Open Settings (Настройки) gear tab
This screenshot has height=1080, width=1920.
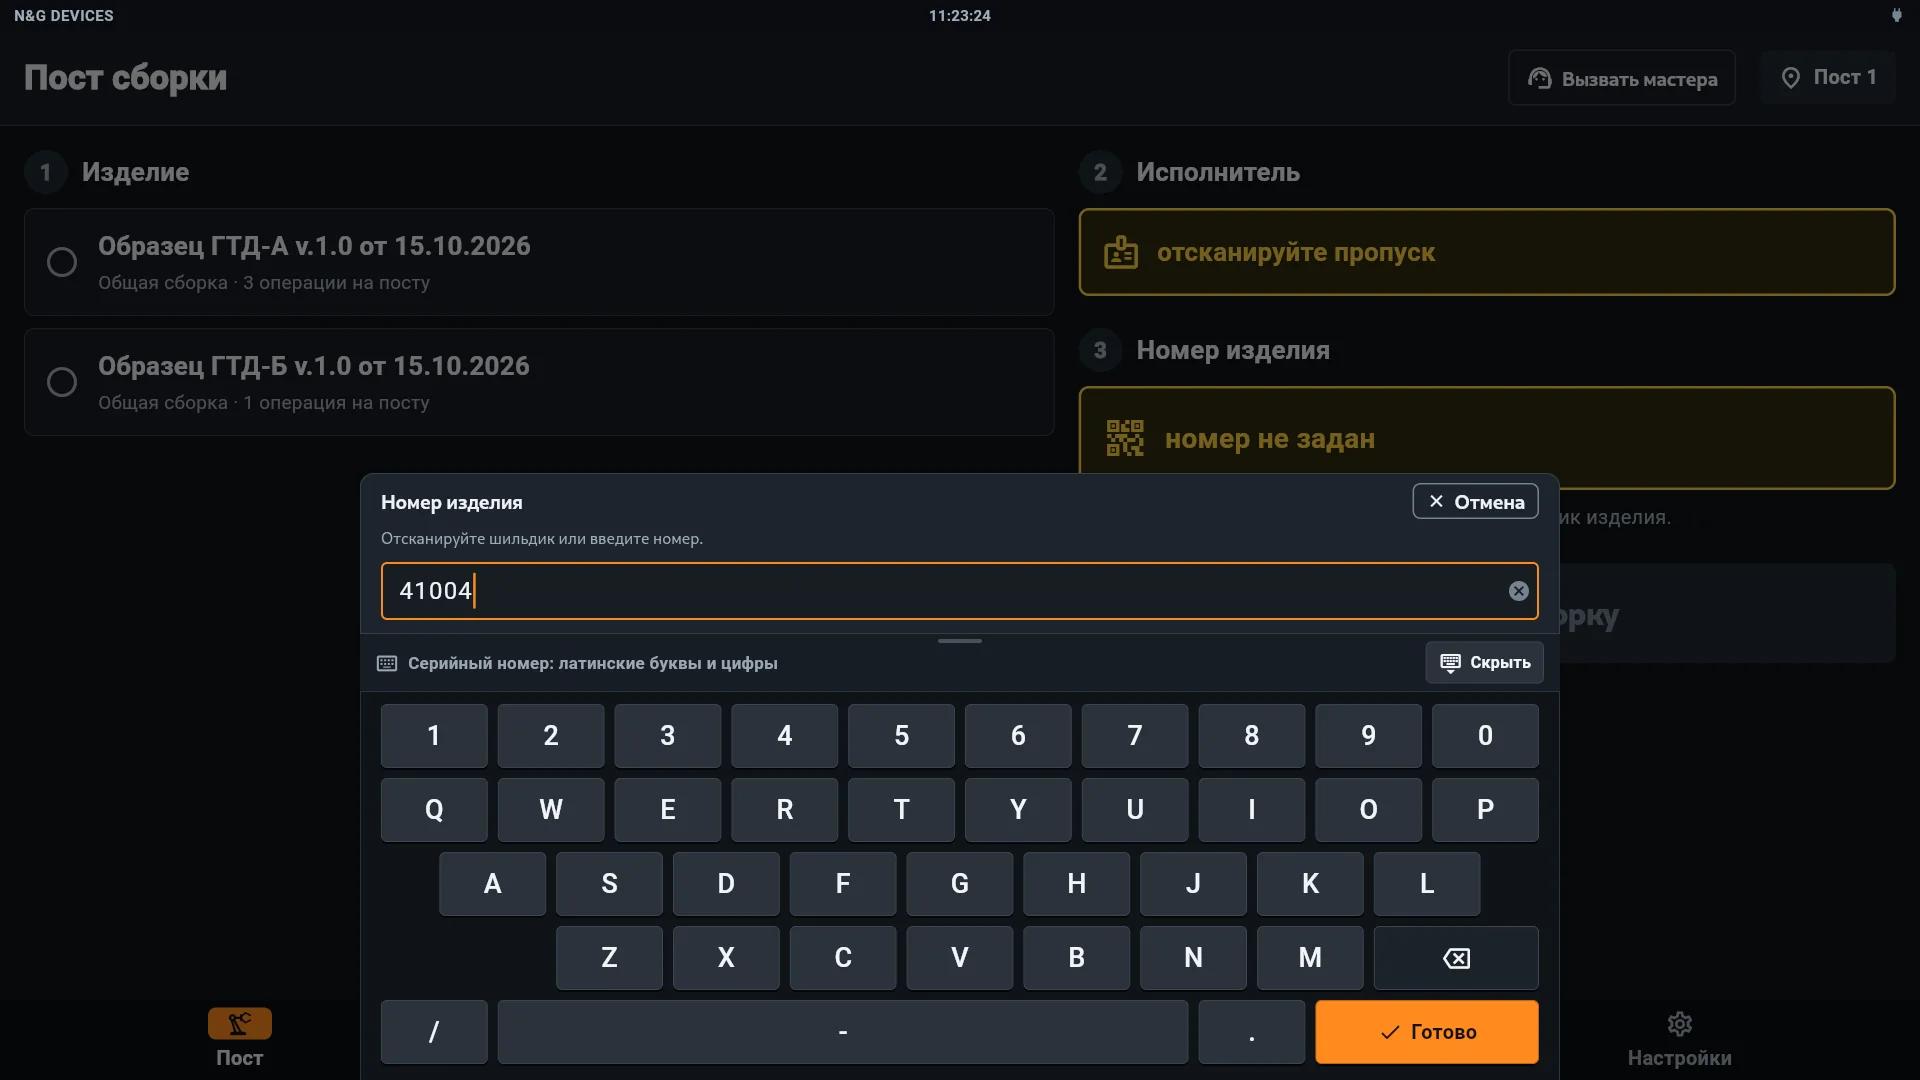point(1679,1040)
